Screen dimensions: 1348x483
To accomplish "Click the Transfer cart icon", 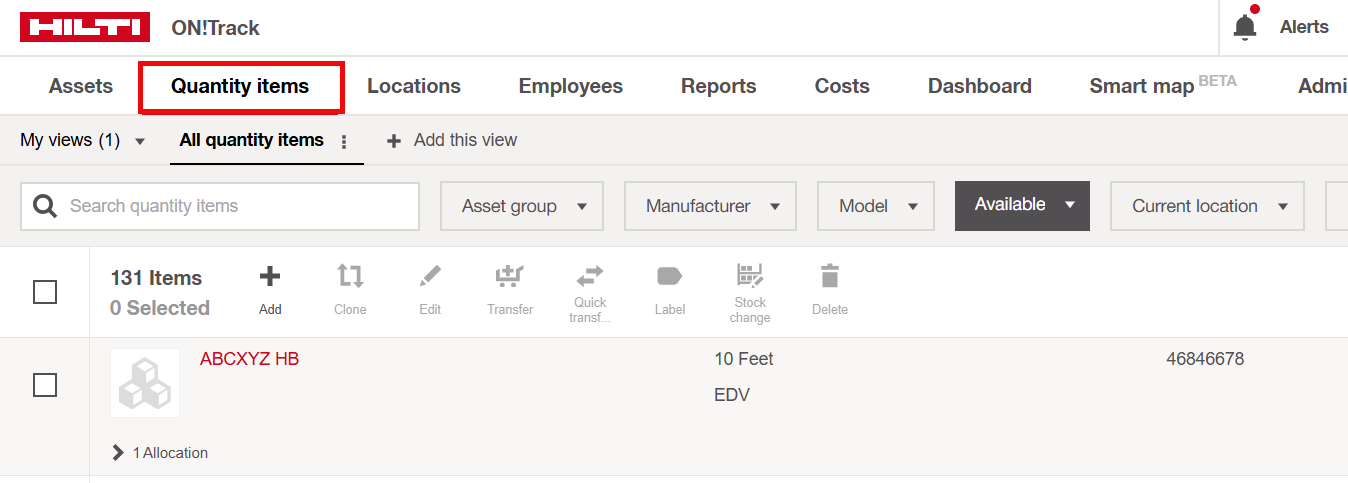I will [510, 277].
